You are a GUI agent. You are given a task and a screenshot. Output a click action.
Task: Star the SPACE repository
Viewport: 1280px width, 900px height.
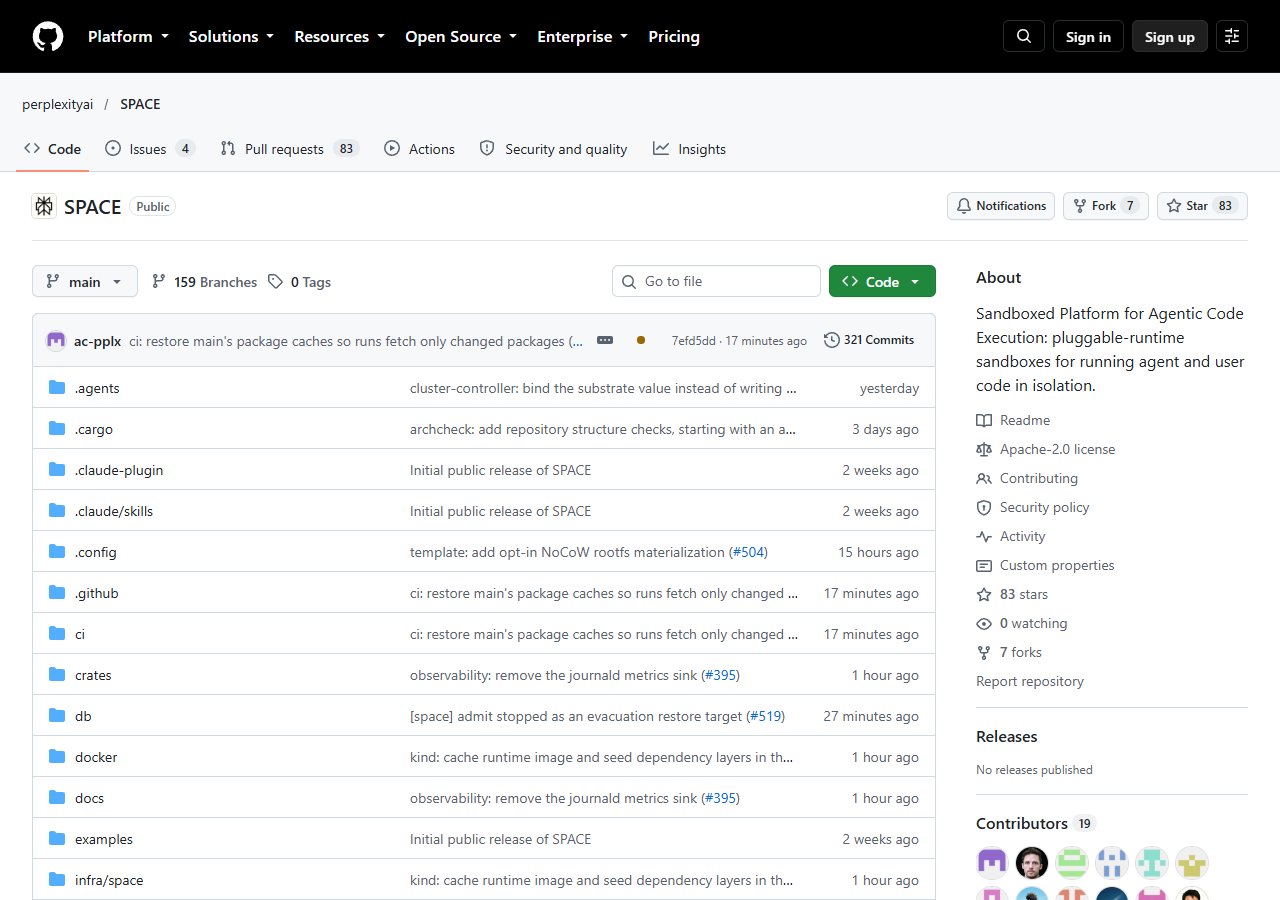click(x=1203, y=206)
